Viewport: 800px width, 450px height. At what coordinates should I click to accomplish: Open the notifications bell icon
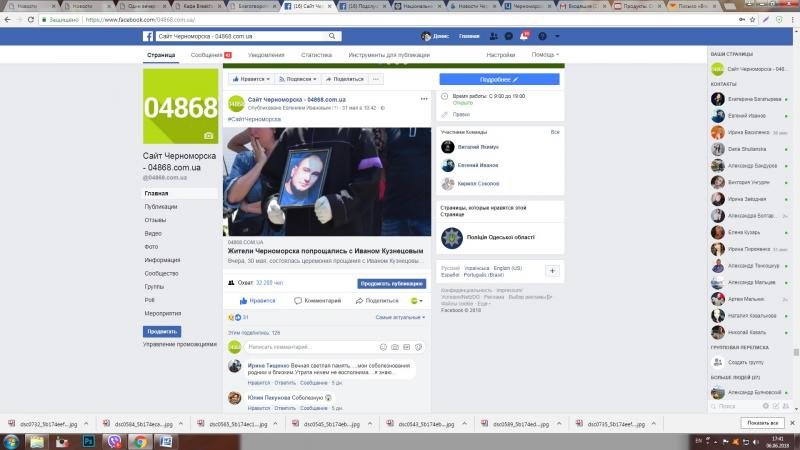tap(524, 36)
